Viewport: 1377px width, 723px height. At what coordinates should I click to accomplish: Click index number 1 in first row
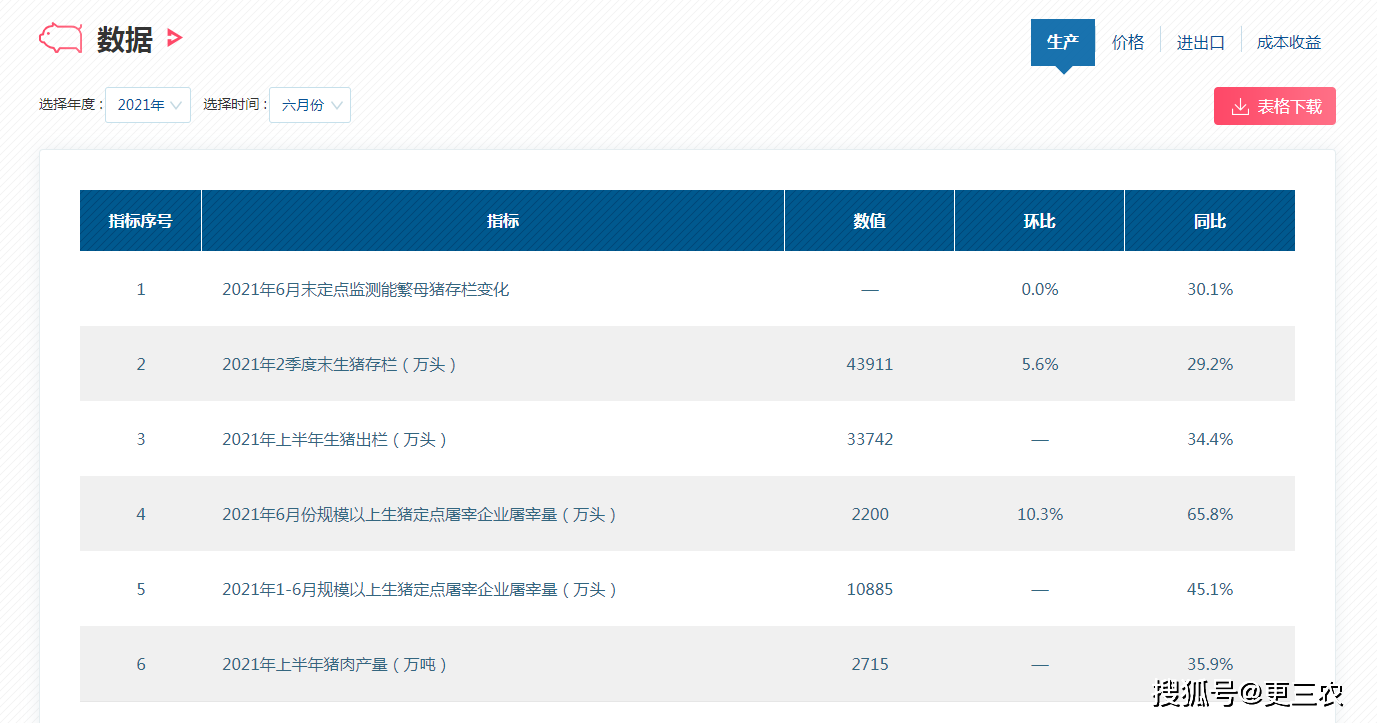(141, 289)
